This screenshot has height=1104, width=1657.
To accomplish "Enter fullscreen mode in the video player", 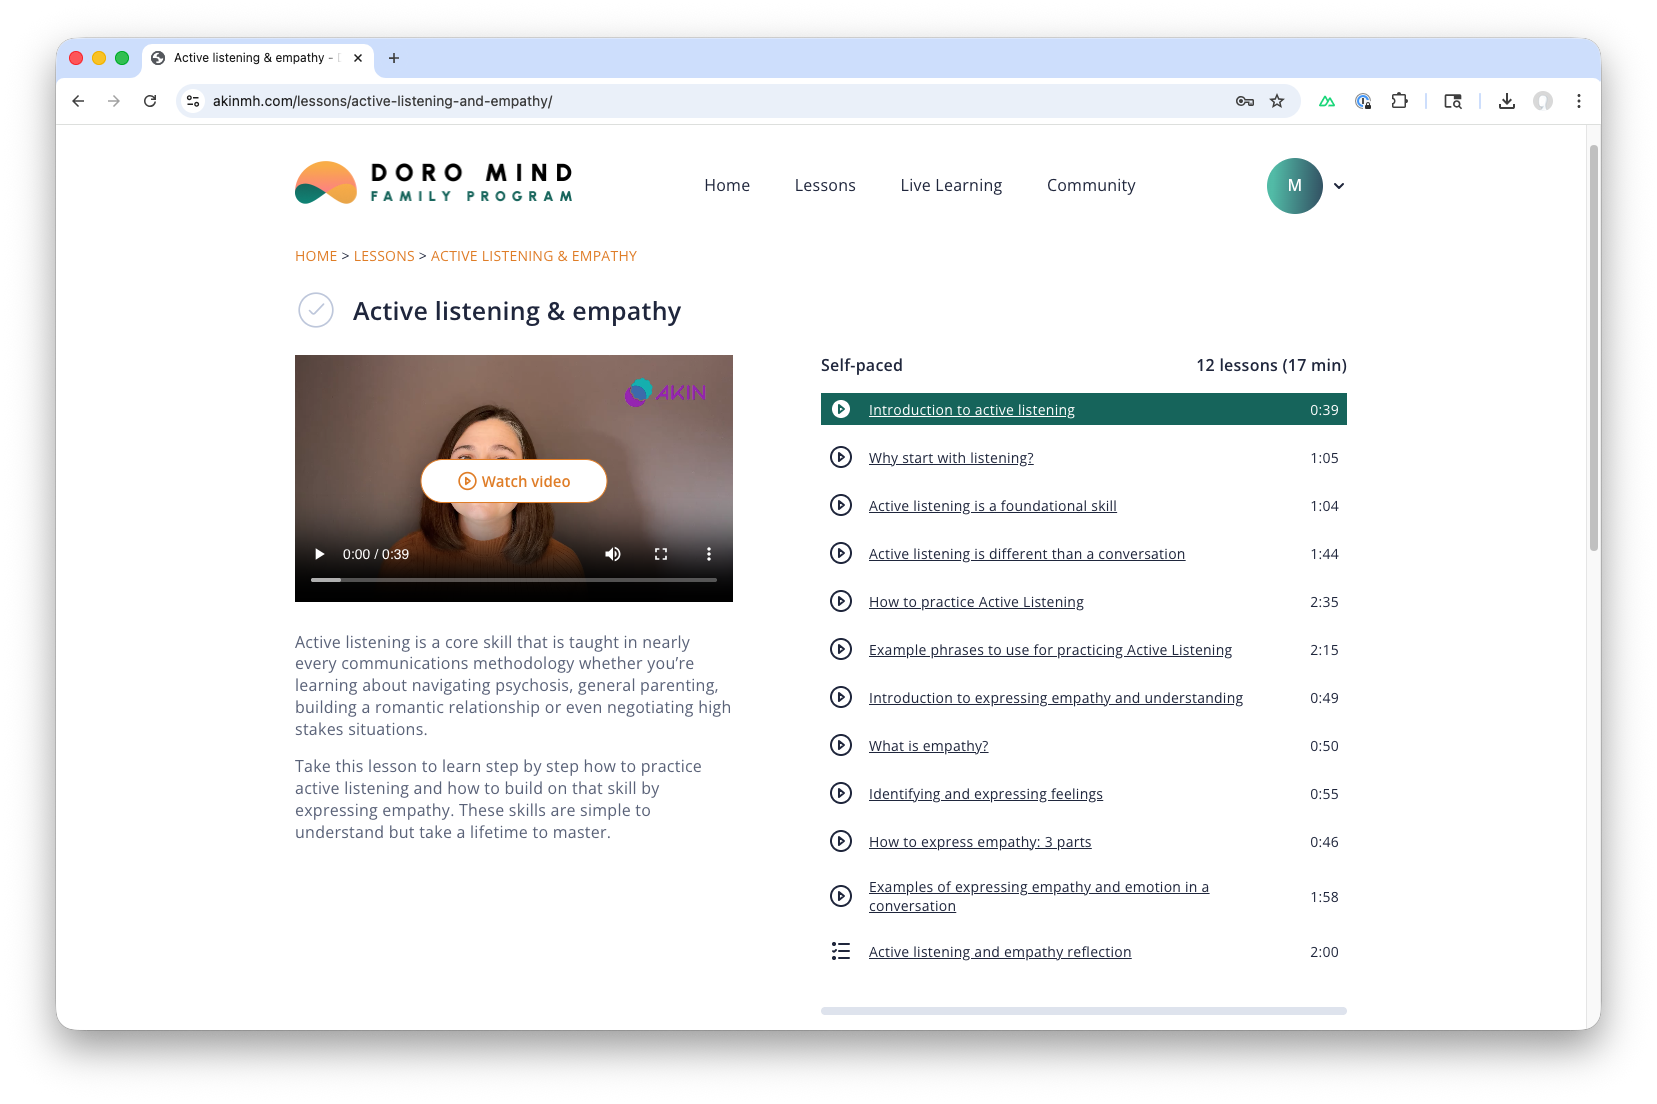I will 661,553.
